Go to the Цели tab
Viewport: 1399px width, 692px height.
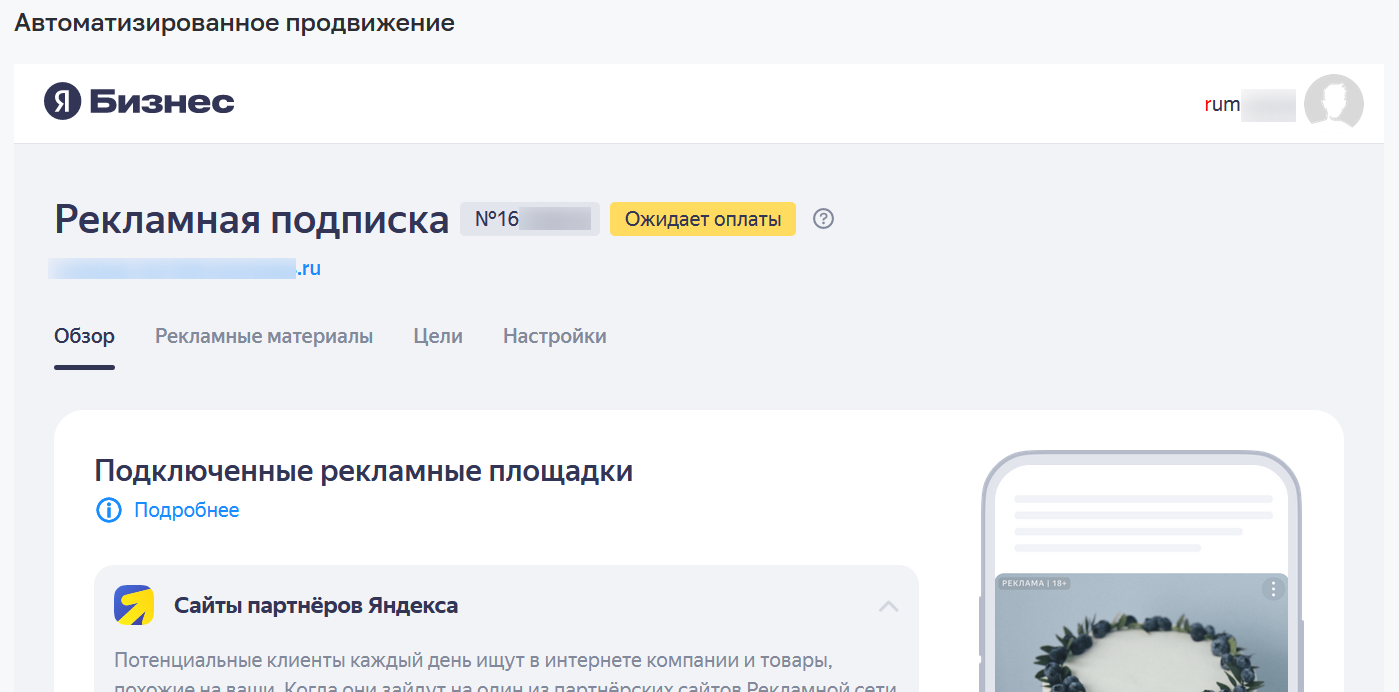click(438, 336)
